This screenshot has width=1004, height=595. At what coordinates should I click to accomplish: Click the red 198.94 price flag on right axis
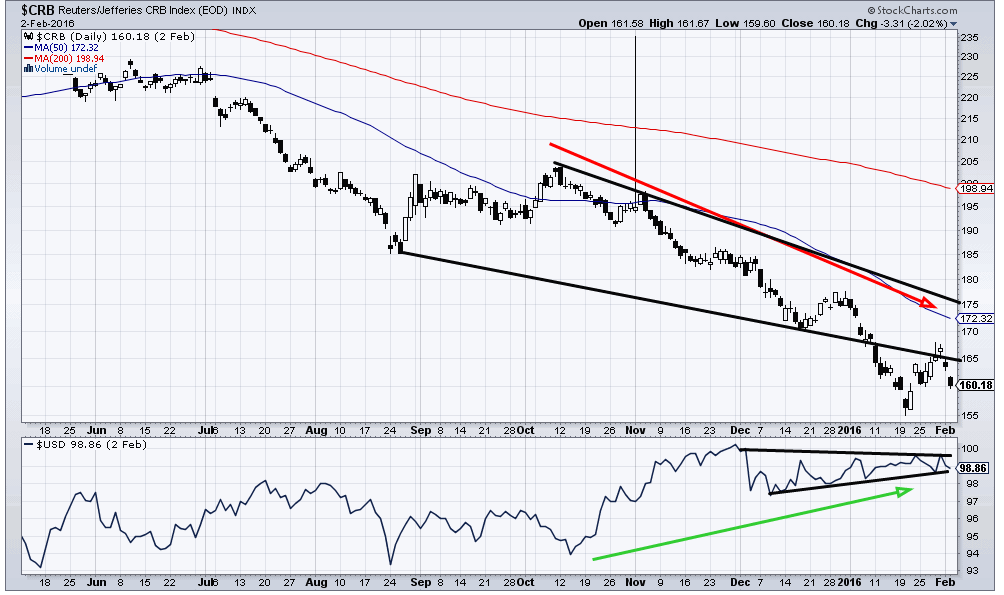[975, 188]
